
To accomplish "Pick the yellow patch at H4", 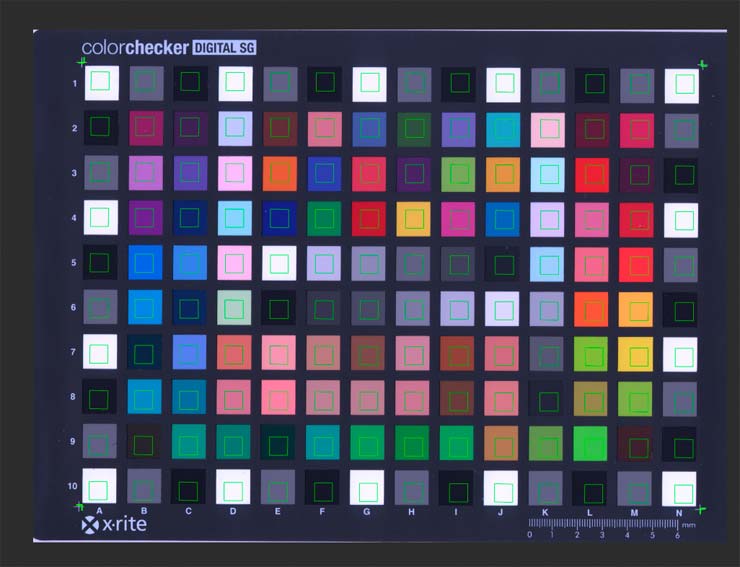I will click(x=413, y=219).
